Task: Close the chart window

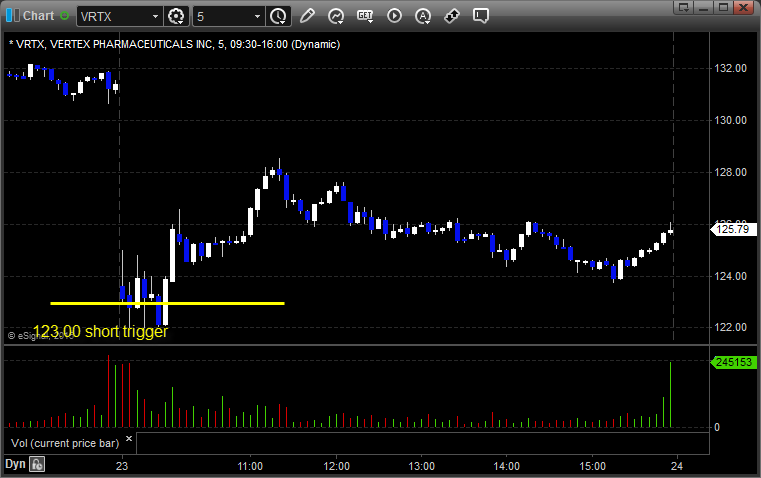Action: coord(744,7)
